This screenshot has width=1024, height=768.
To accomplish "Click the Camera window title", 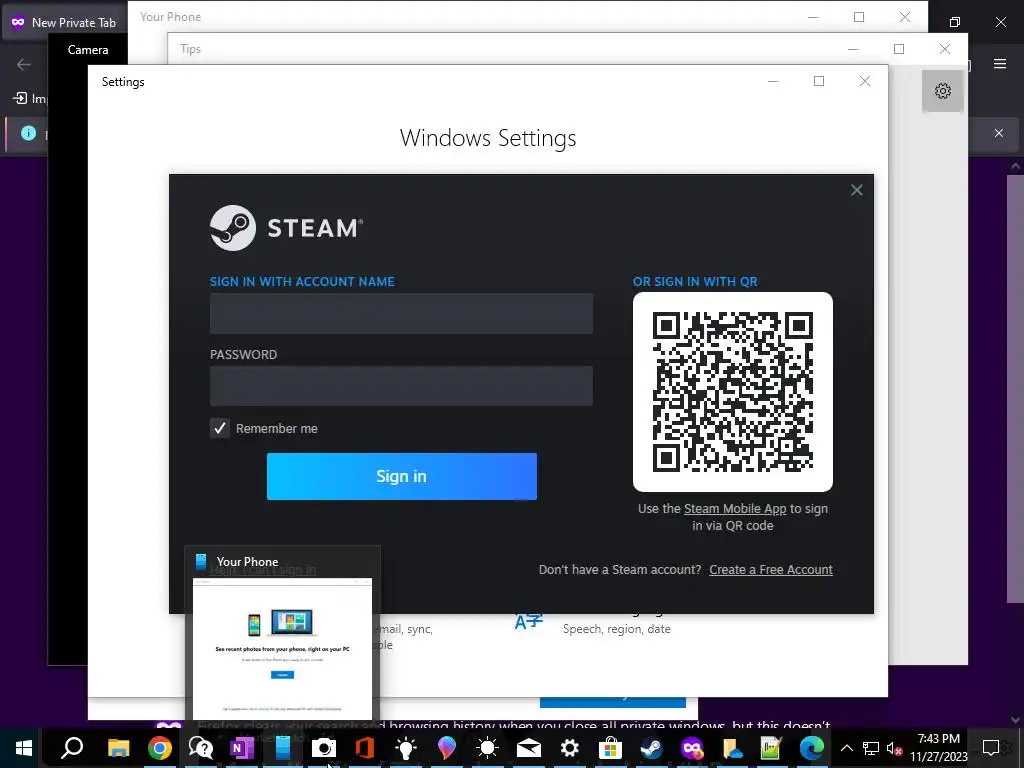I will click(x=88, y=50).
